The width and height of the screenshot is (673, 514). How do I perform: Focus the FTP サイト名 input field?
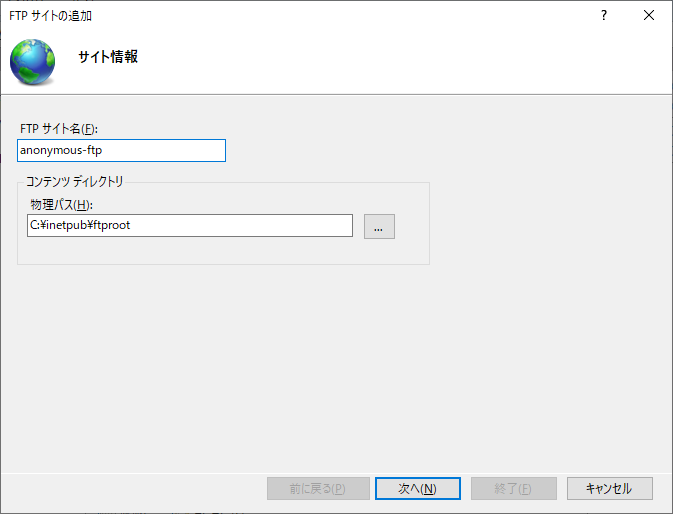(122, 150)
